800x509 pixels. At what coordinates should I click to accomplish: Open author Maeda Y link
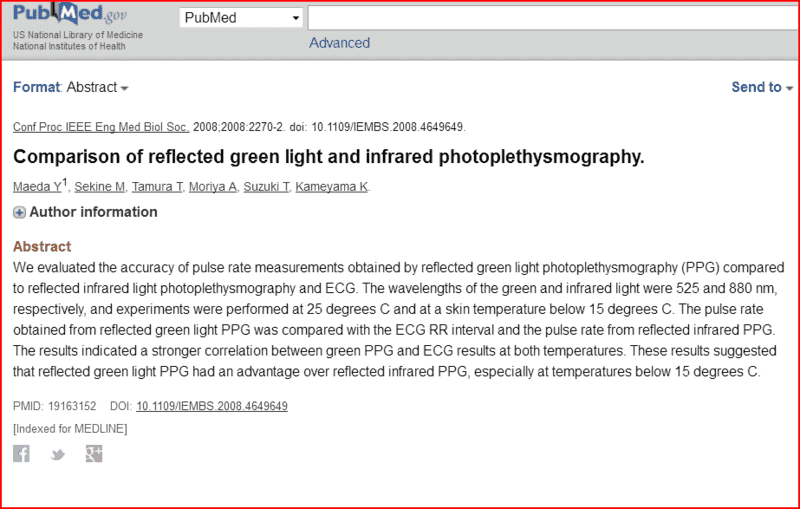pyautogui.click(x=37, y=187)
